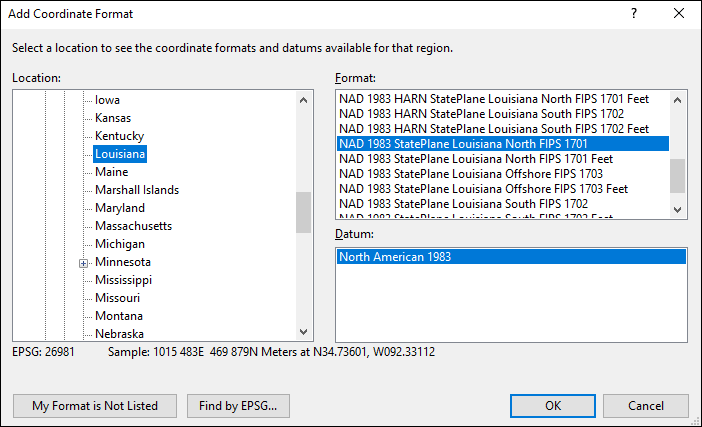The height and width of the screenshot is (427, 702).
Task: Select NAD 1983 StatePlane Louisiana North FIPS 1701
Action: click(503, 144)
